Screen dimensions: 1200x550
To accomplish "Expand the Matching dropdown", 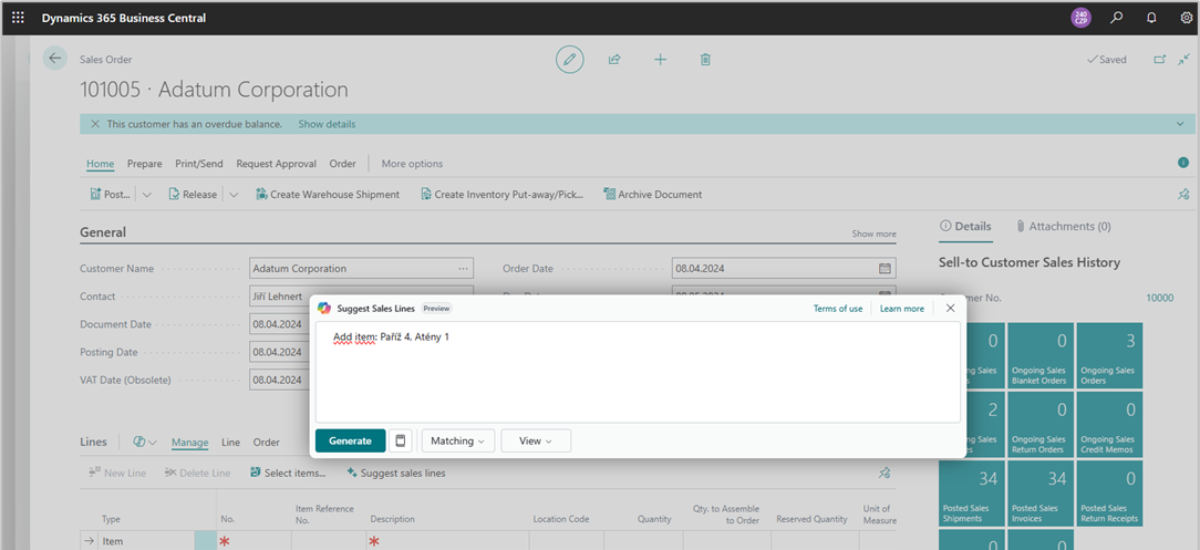I will coord(457,441).
